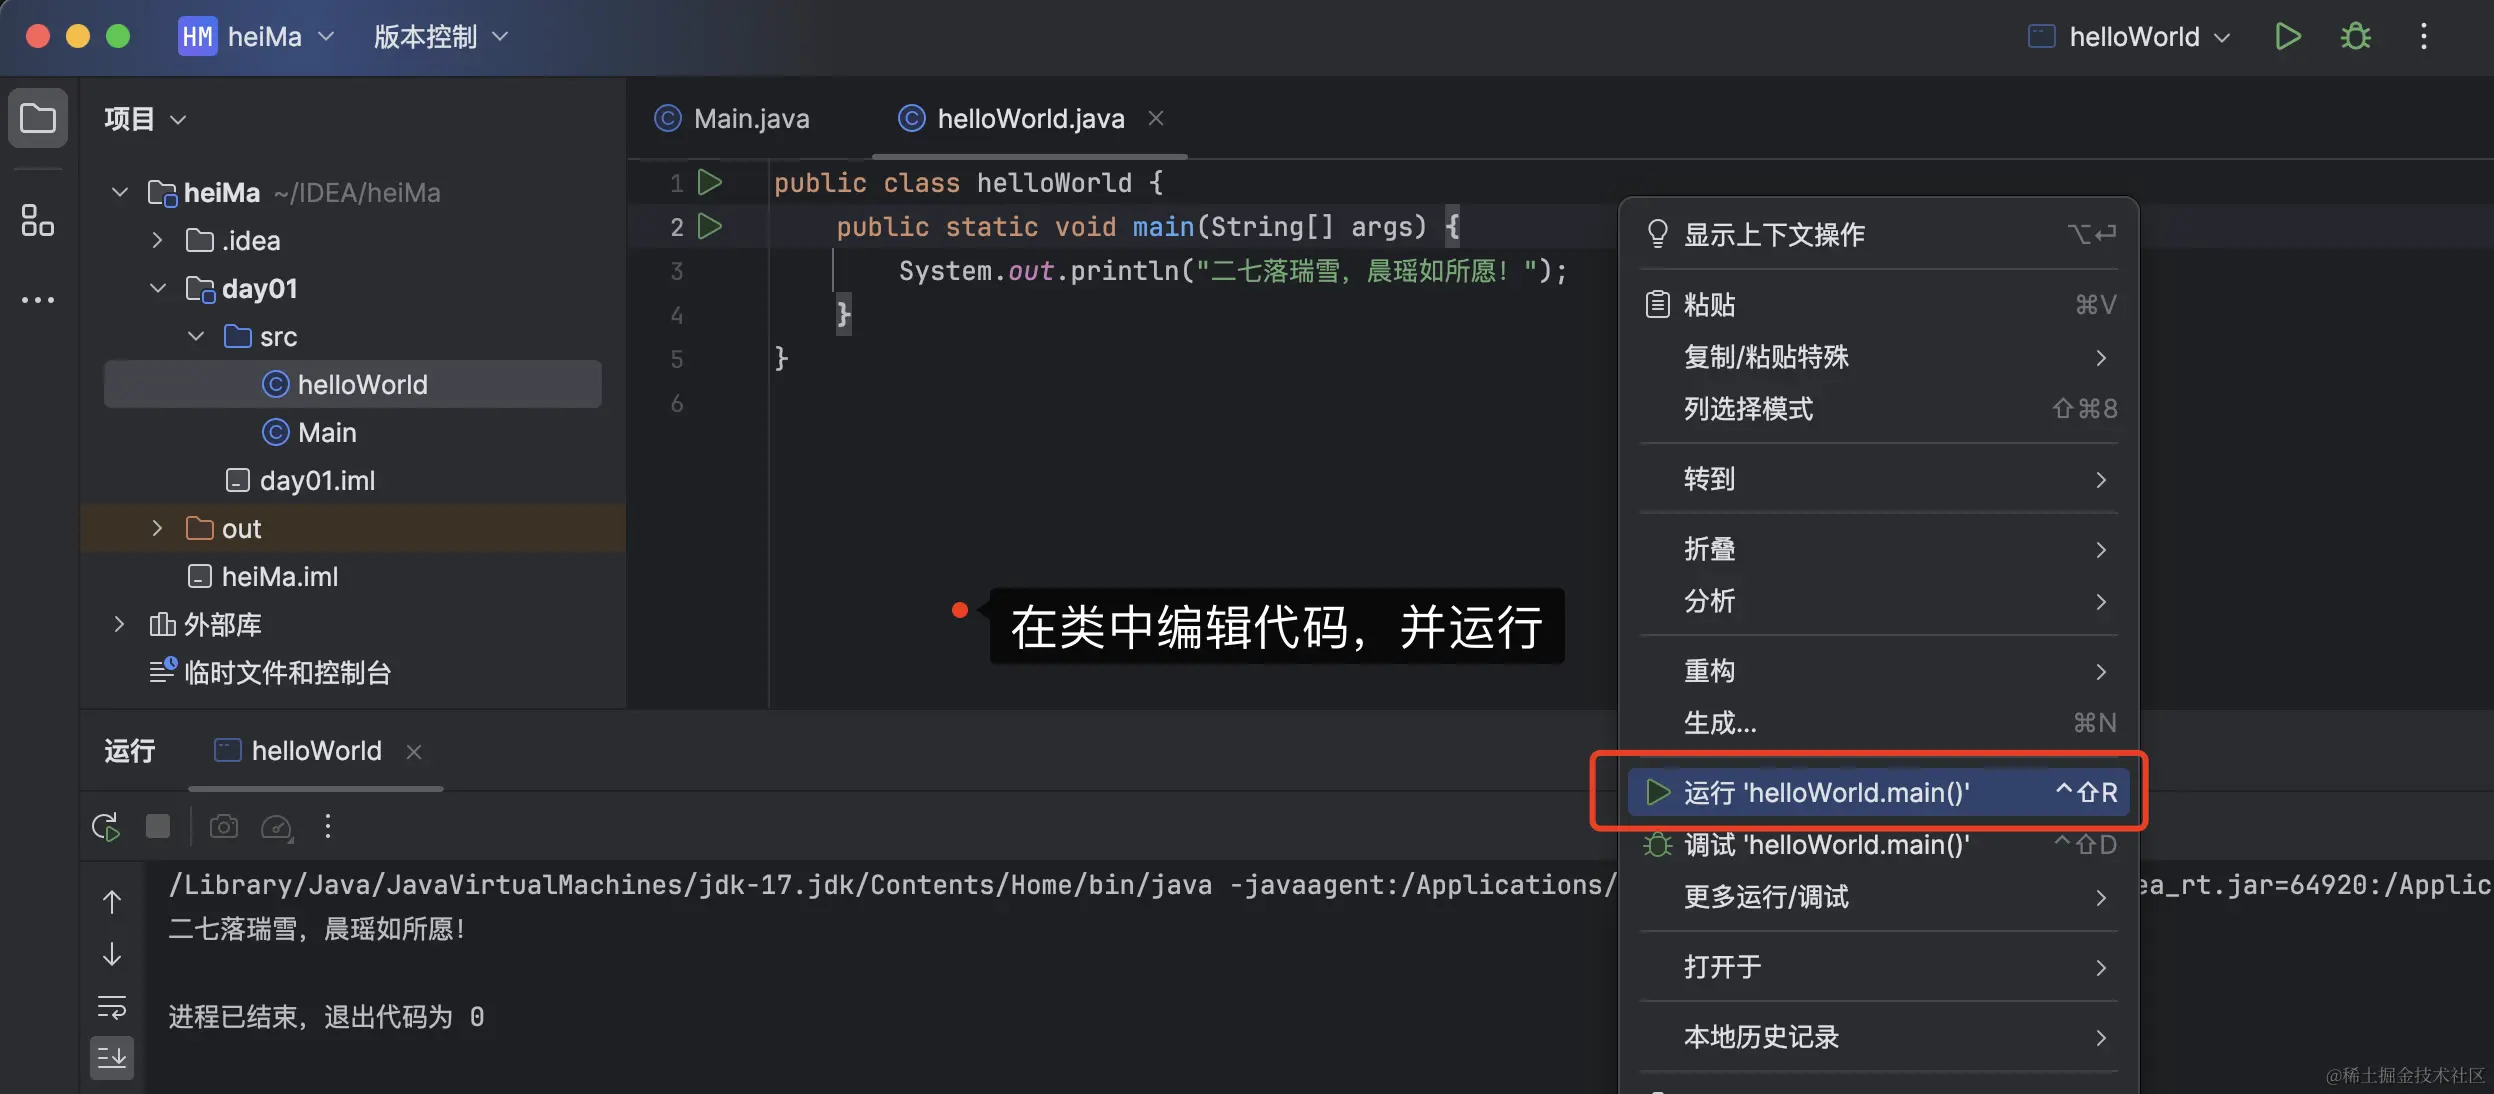Open the Structure tool window icon
This screenshot has width=2494, height=1094.
(38, 220)
